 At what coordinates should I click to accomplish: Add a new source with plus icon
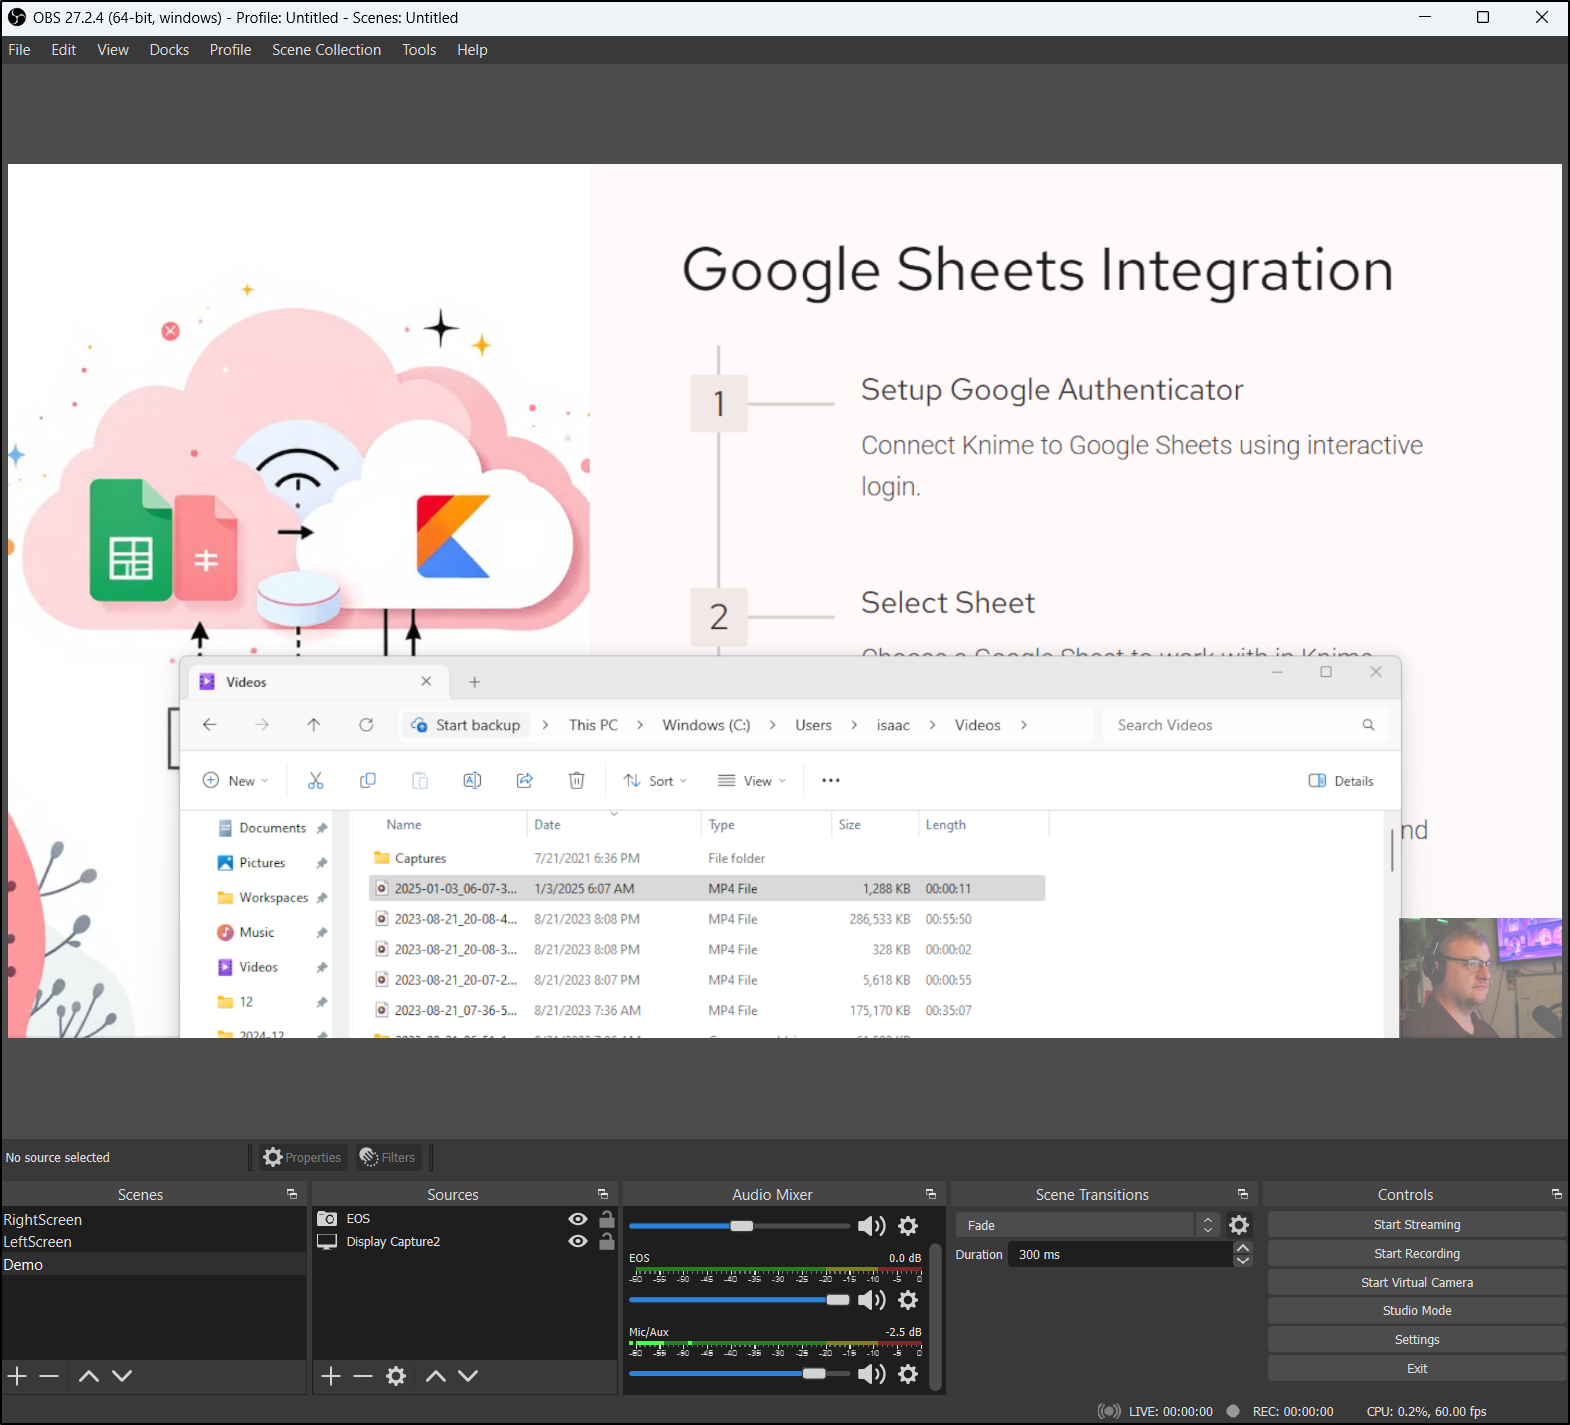[x=331, y=1376]
